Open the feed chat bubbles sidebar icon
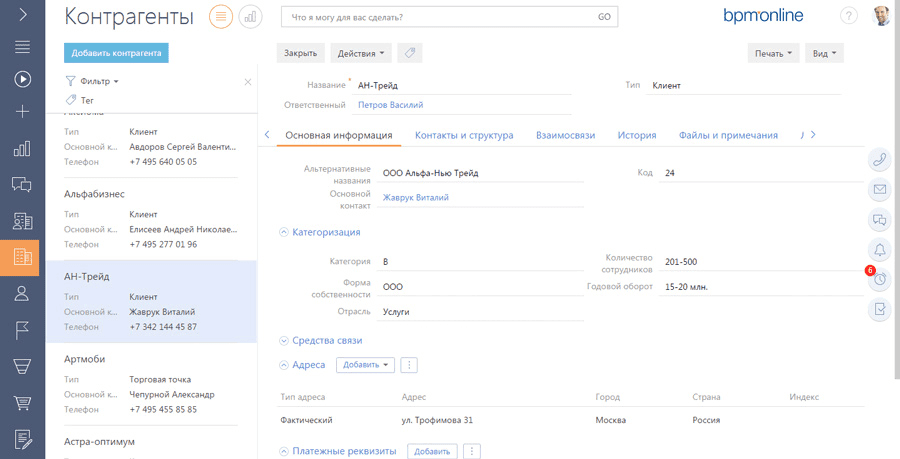This screenshot has width=900, height=459. point(22,184)
